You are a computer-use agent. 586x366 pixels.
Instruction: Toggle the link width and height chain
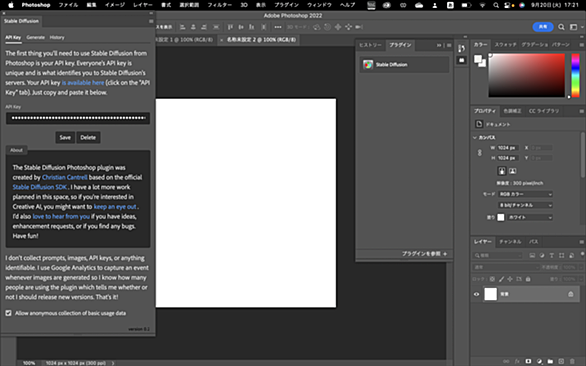pyautogui.click(x=479, y=153)
